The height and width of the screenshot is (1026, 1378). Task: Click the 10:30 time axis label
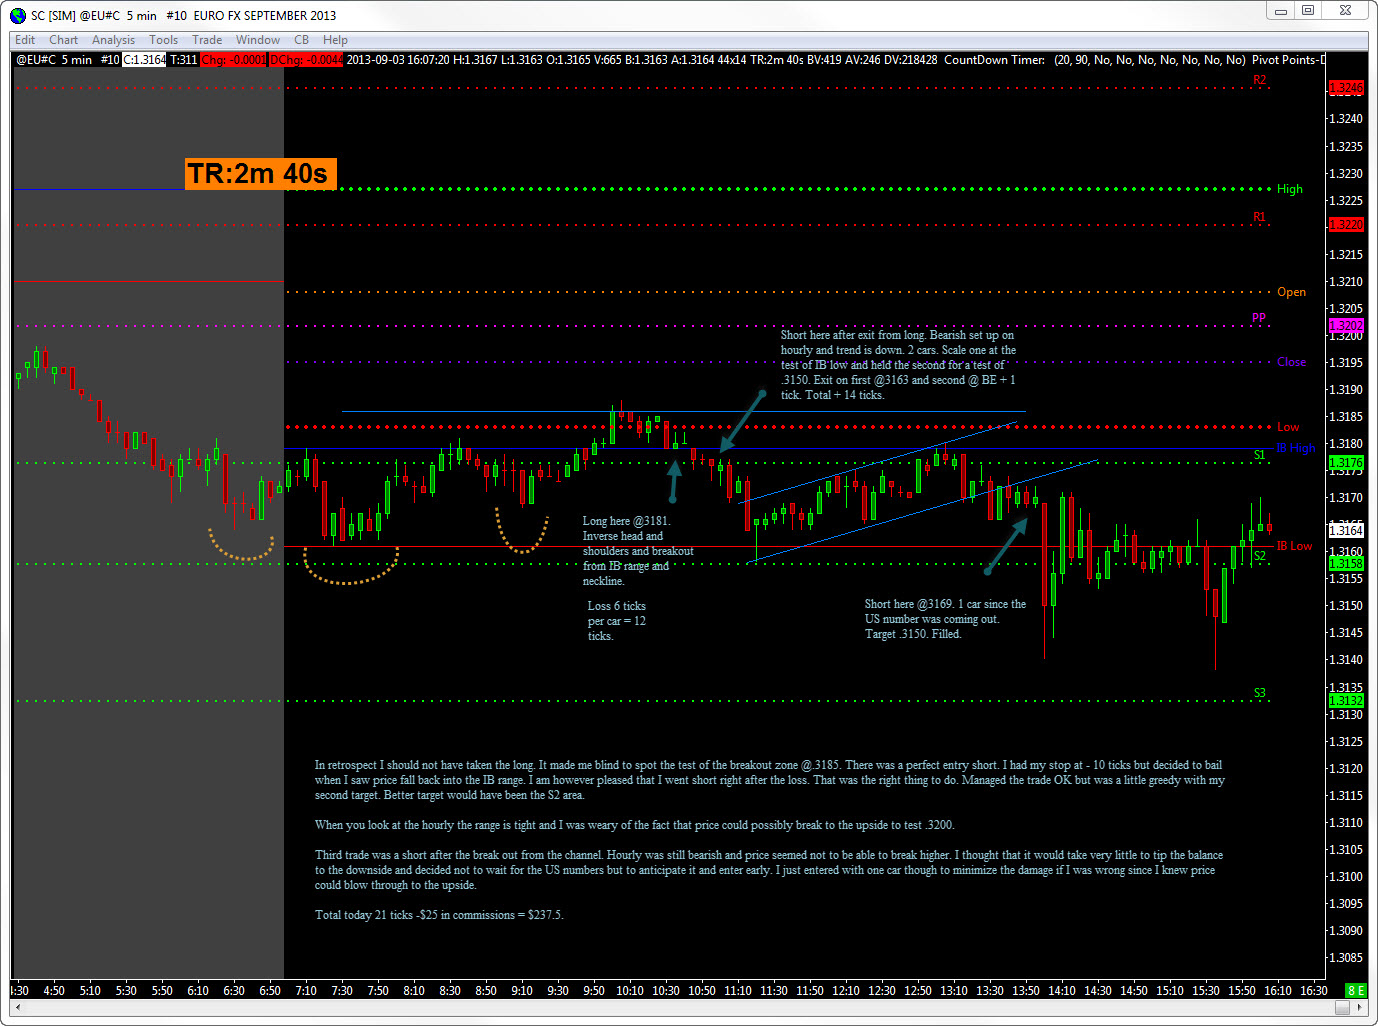point(666,991)
